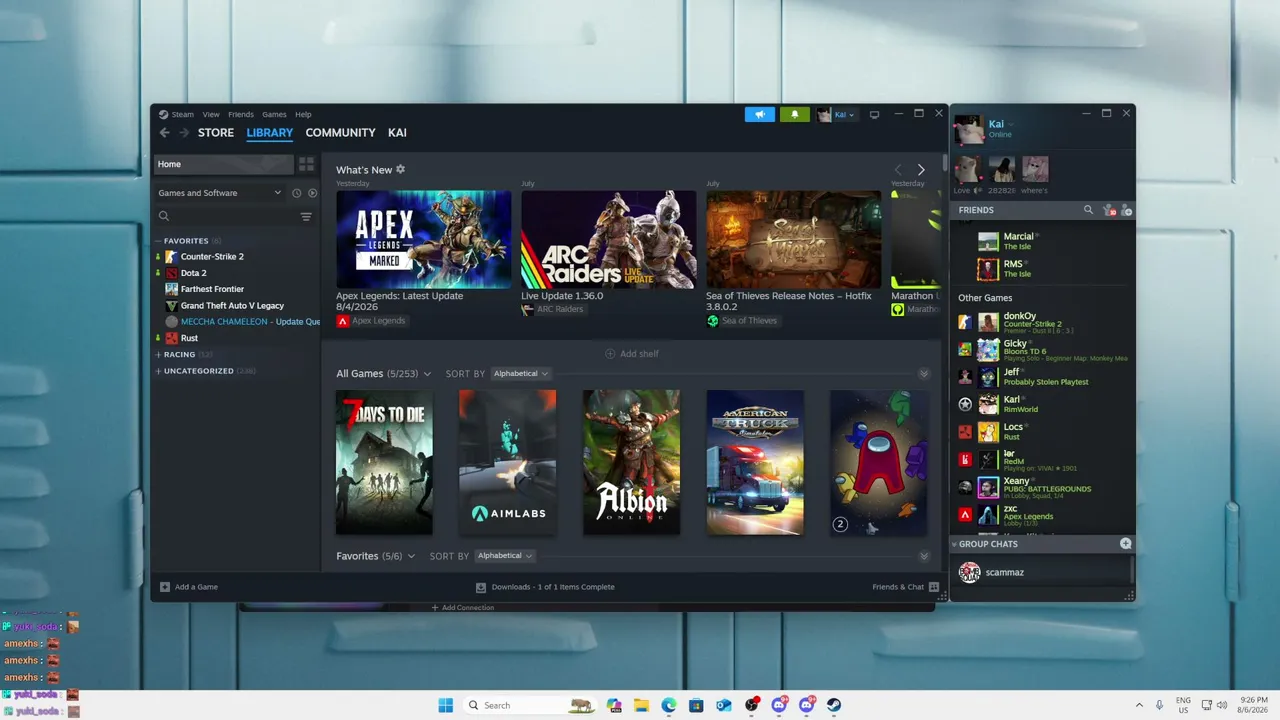Select Home in the library sidebar
Image resolution: width=1280 pixels, height=720 pixels.
click(224, 164)
